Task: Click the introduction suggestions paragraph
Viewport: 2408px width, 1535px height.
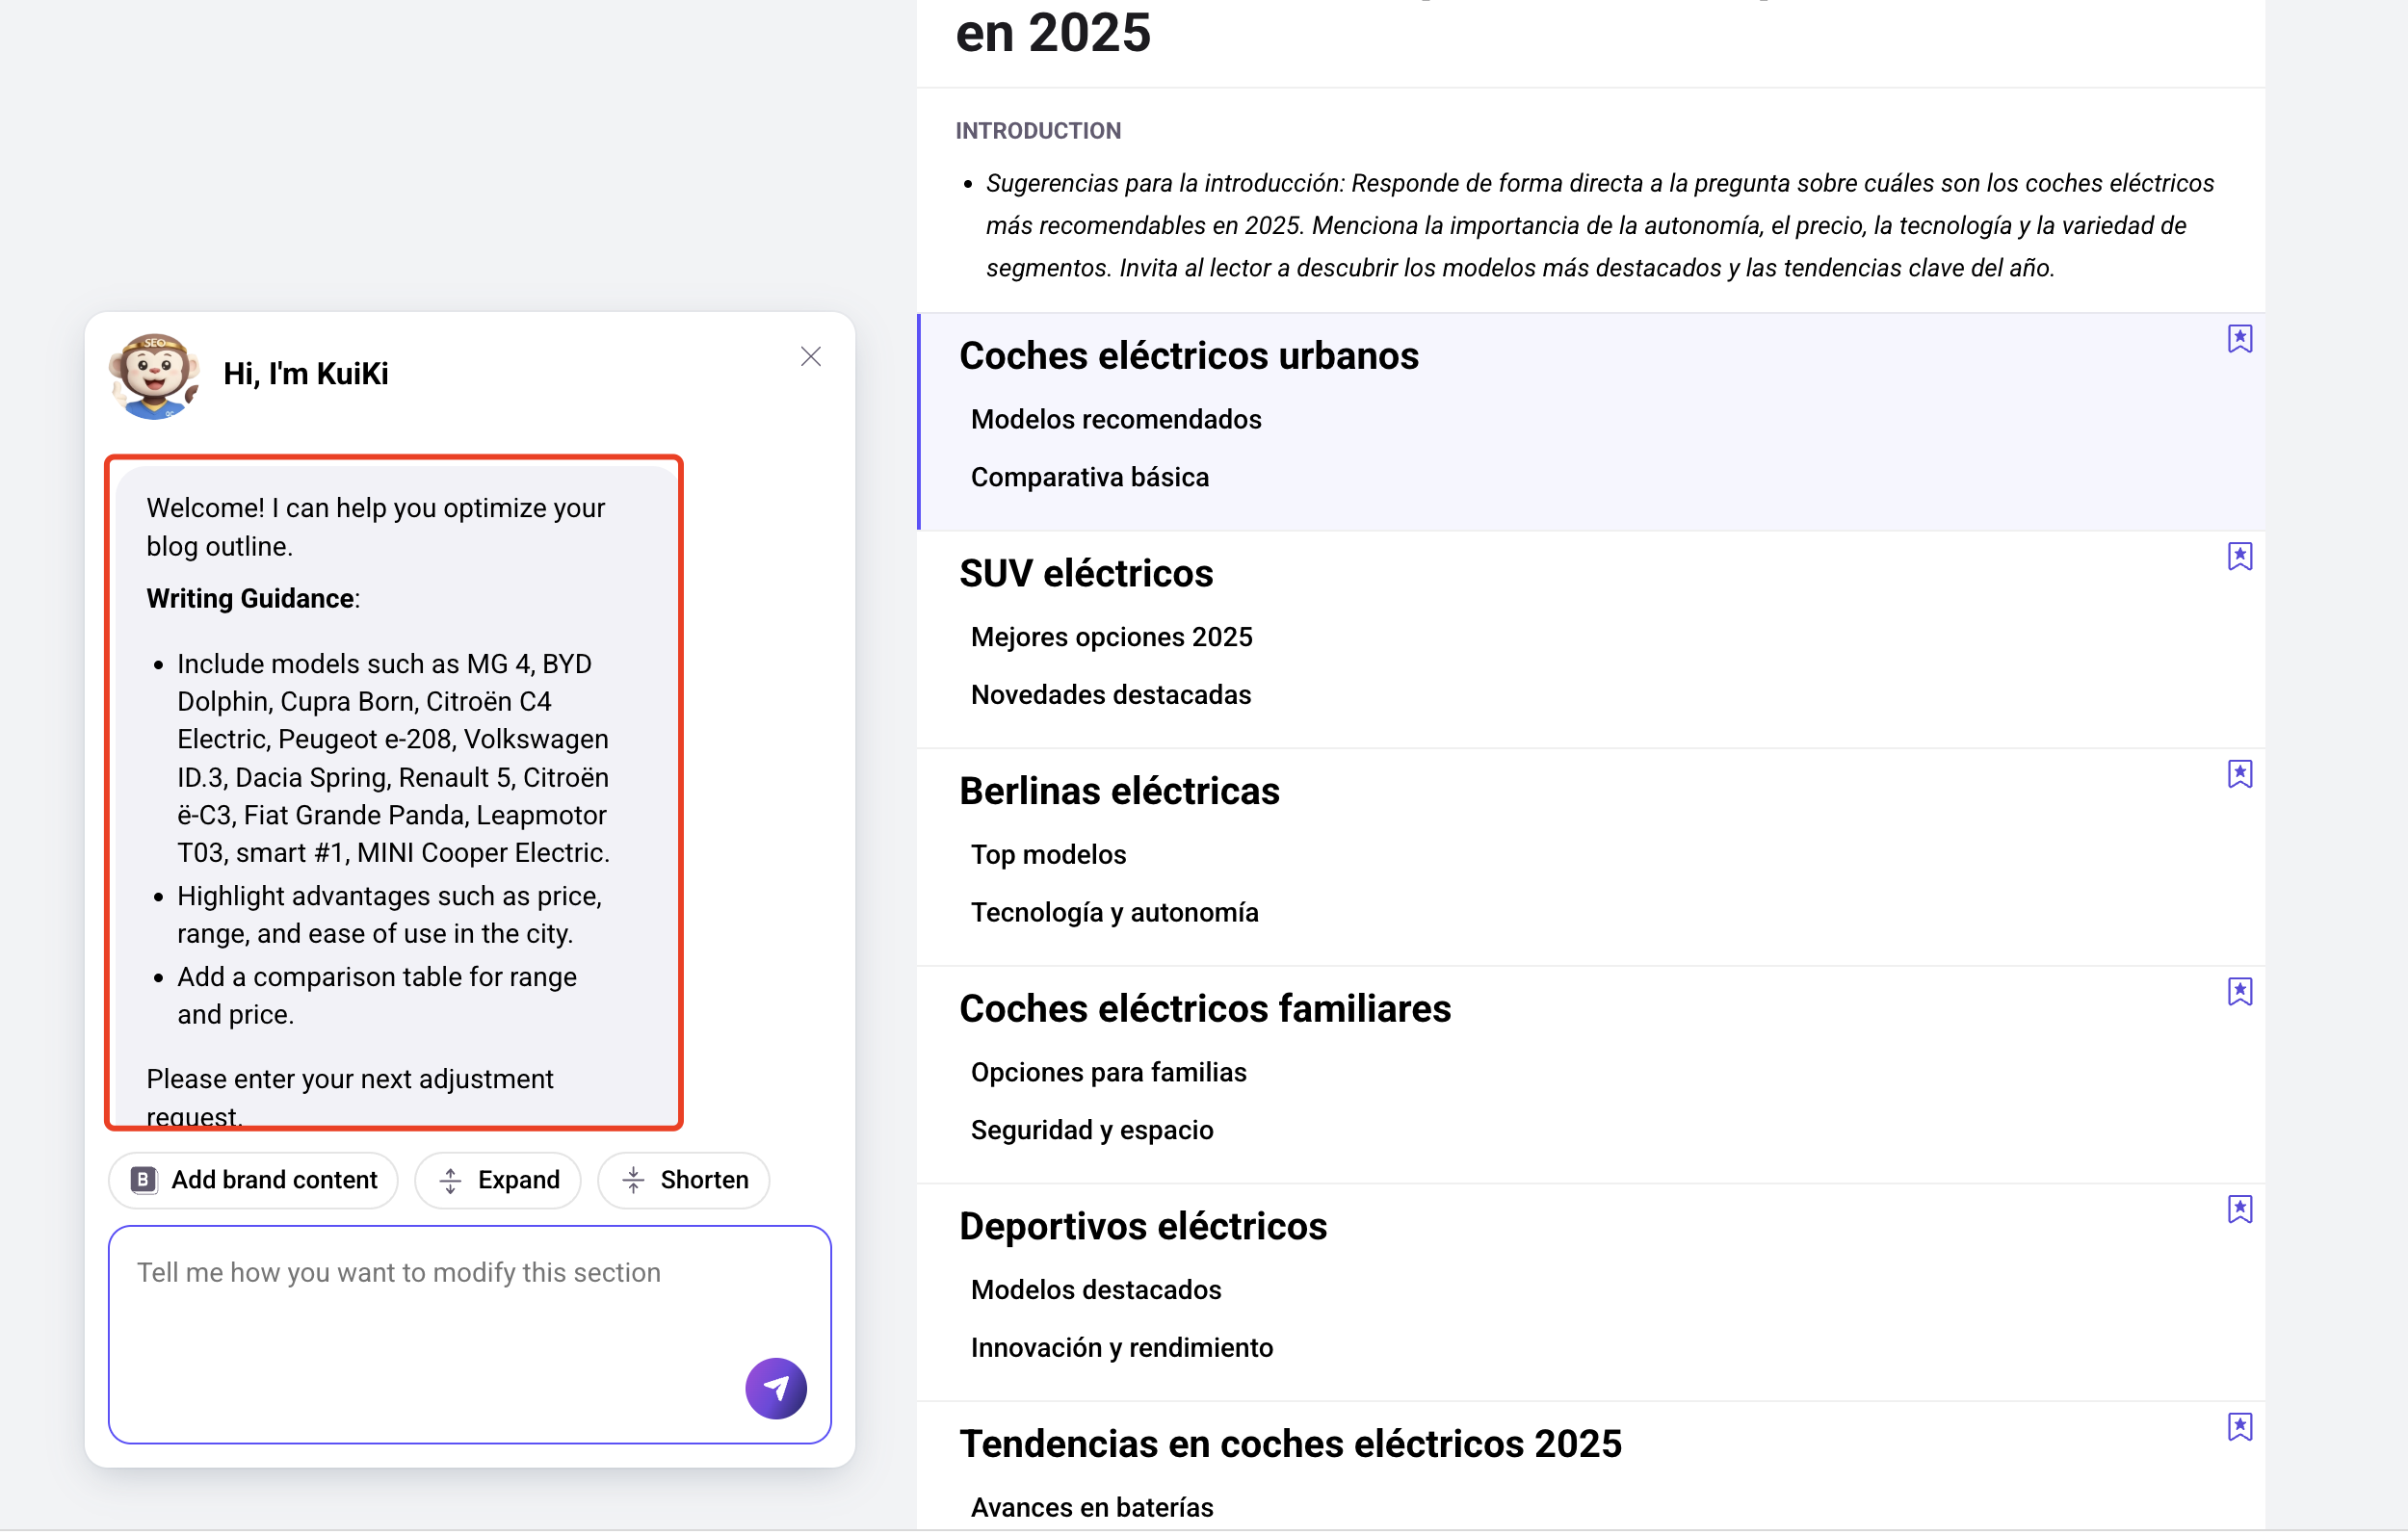Action: [1600, 226]
